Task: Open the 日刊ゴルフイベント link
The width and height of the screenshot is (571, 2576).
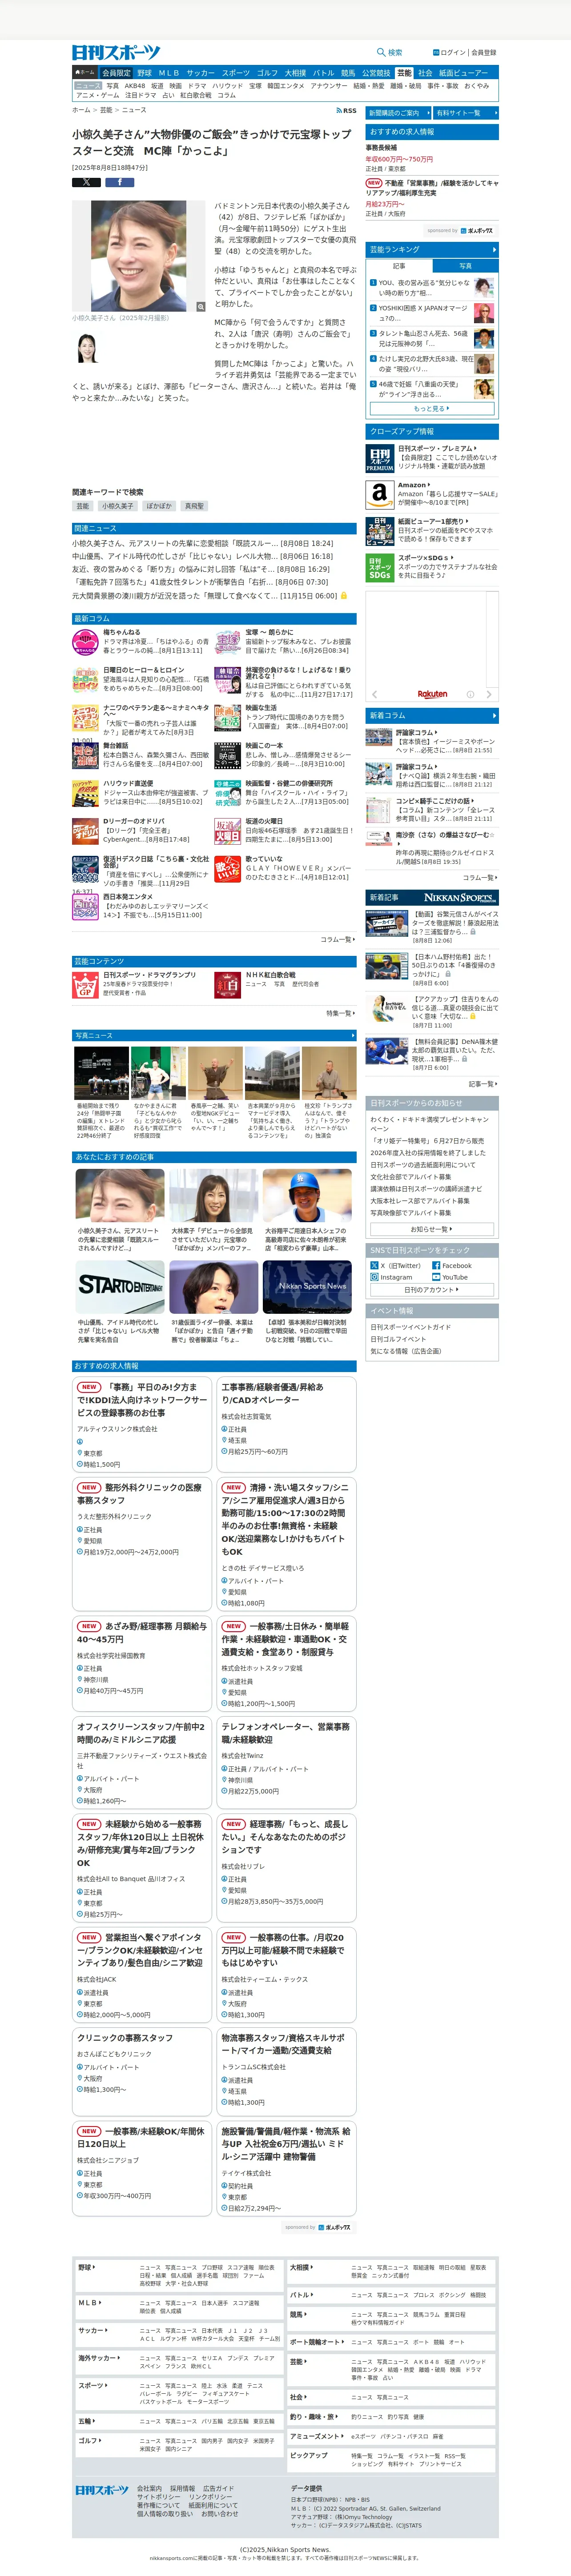Action: coord(398,1339)
